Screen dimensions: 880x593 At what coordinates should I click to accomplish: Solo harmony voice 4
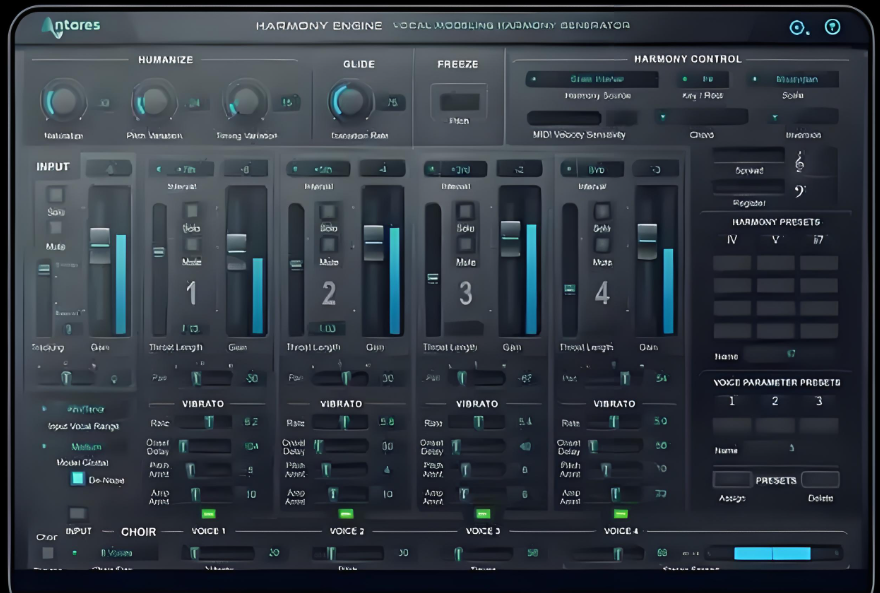[x=602, y=211]
